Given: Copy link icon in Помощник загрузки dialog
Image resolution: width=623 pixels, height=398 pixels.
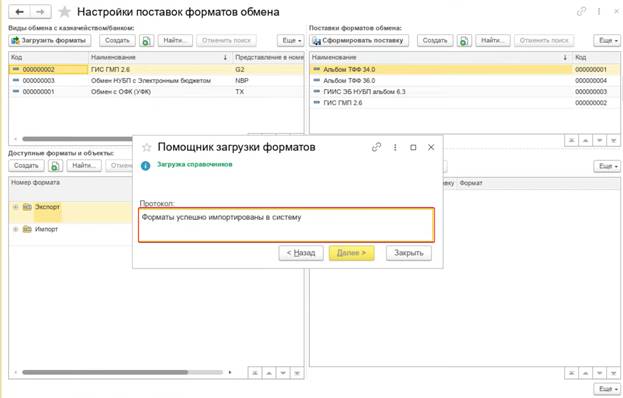Looking at the screenshot, I should point(376,147).
